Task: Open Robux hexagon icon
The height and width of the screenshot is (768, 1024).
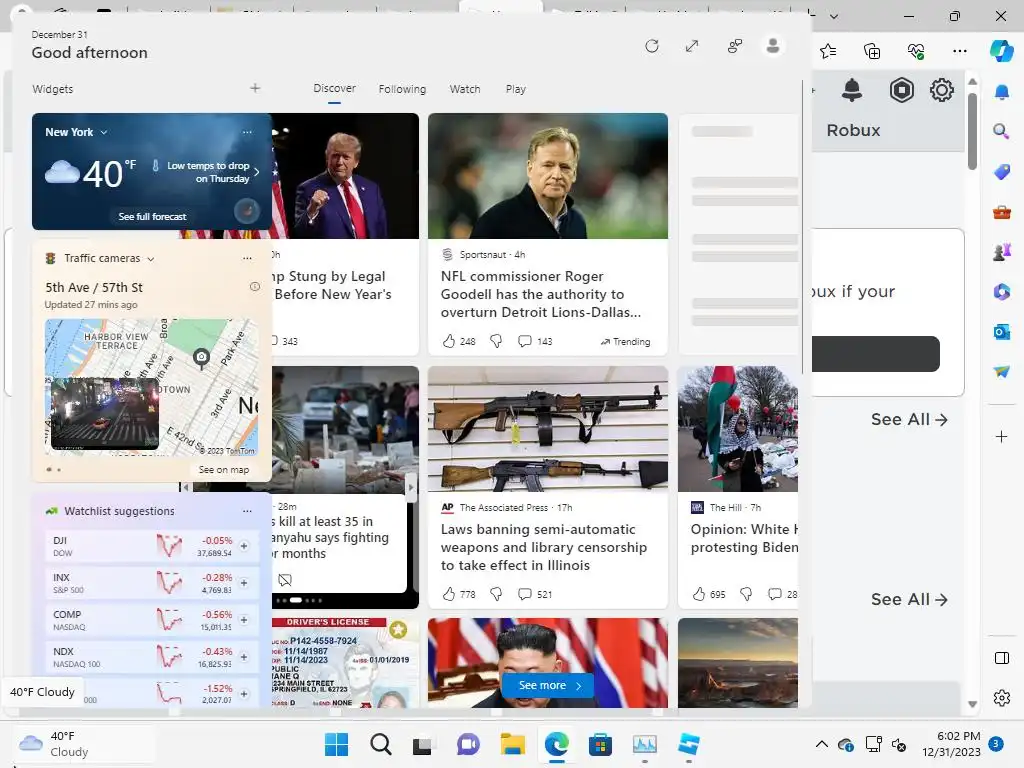Action: tap(901, 90)
